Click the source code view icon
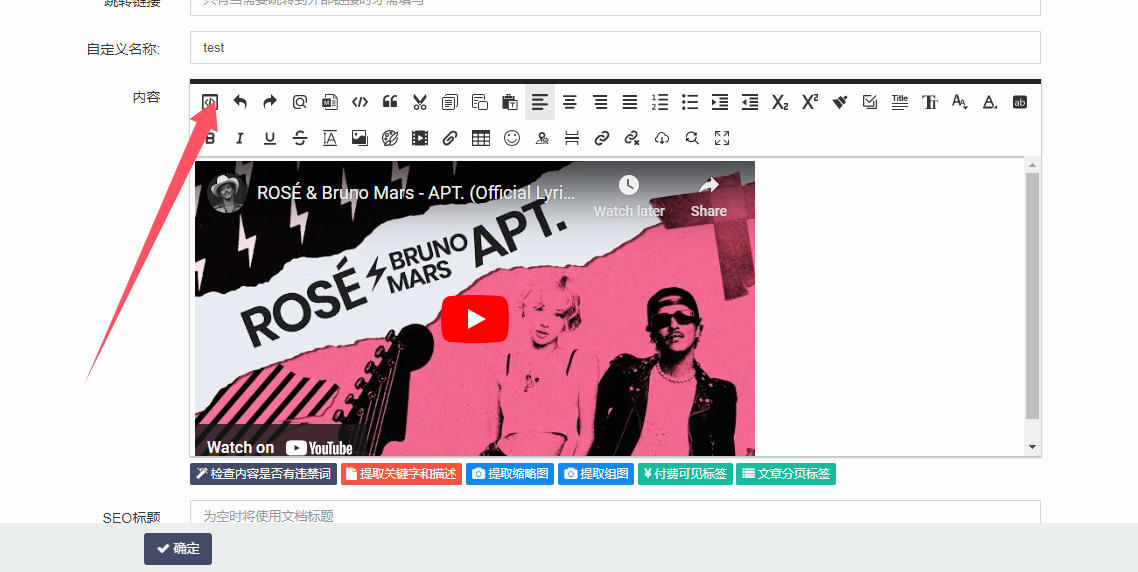 point(210,102)
